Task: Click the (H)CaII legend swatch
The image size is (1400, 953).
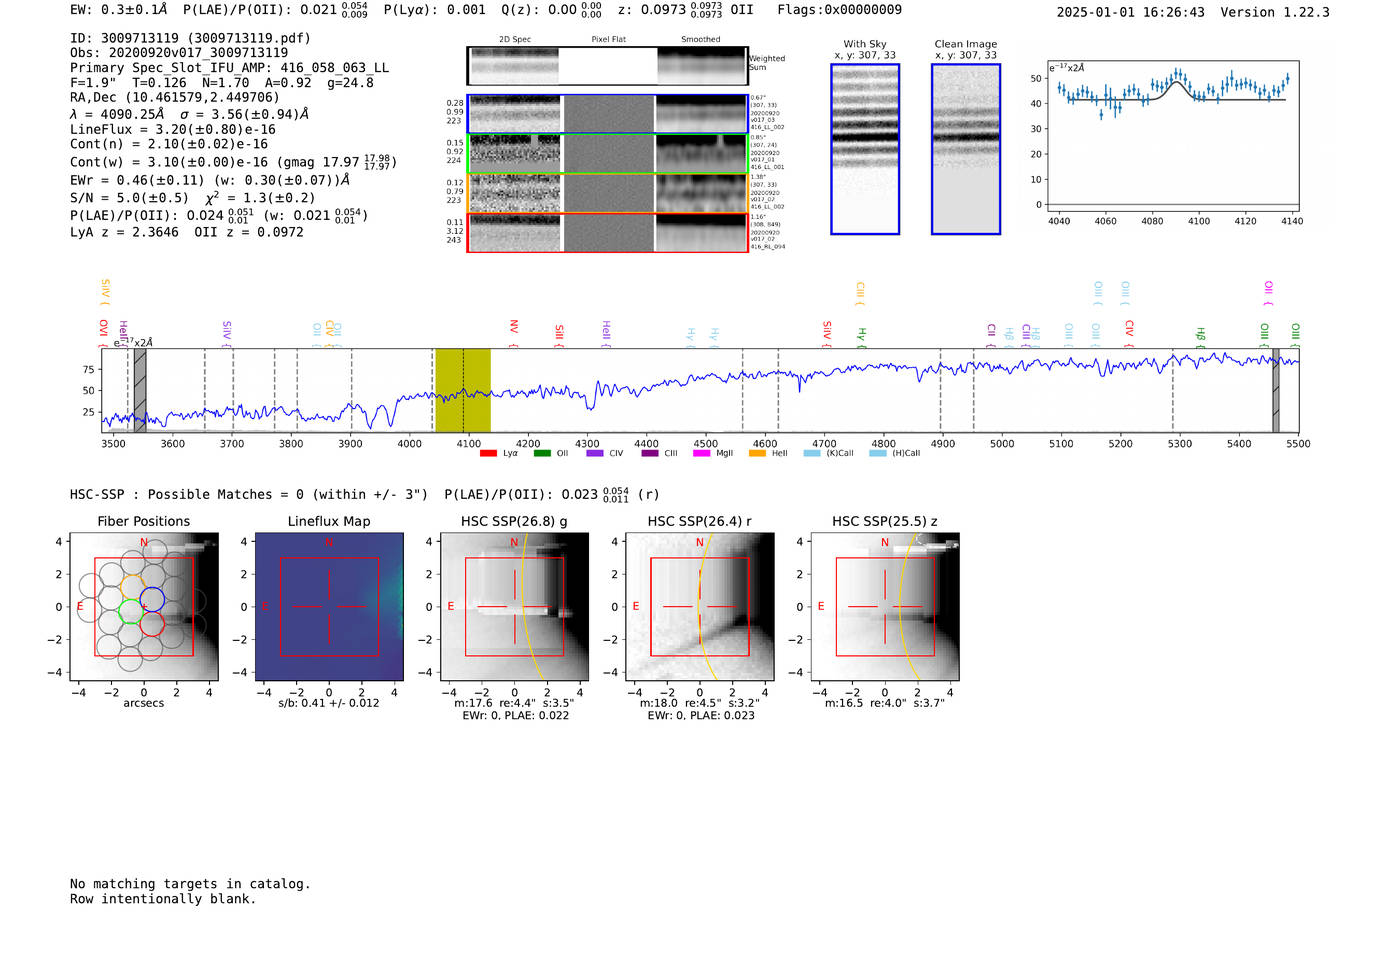Action: (878, 453)
